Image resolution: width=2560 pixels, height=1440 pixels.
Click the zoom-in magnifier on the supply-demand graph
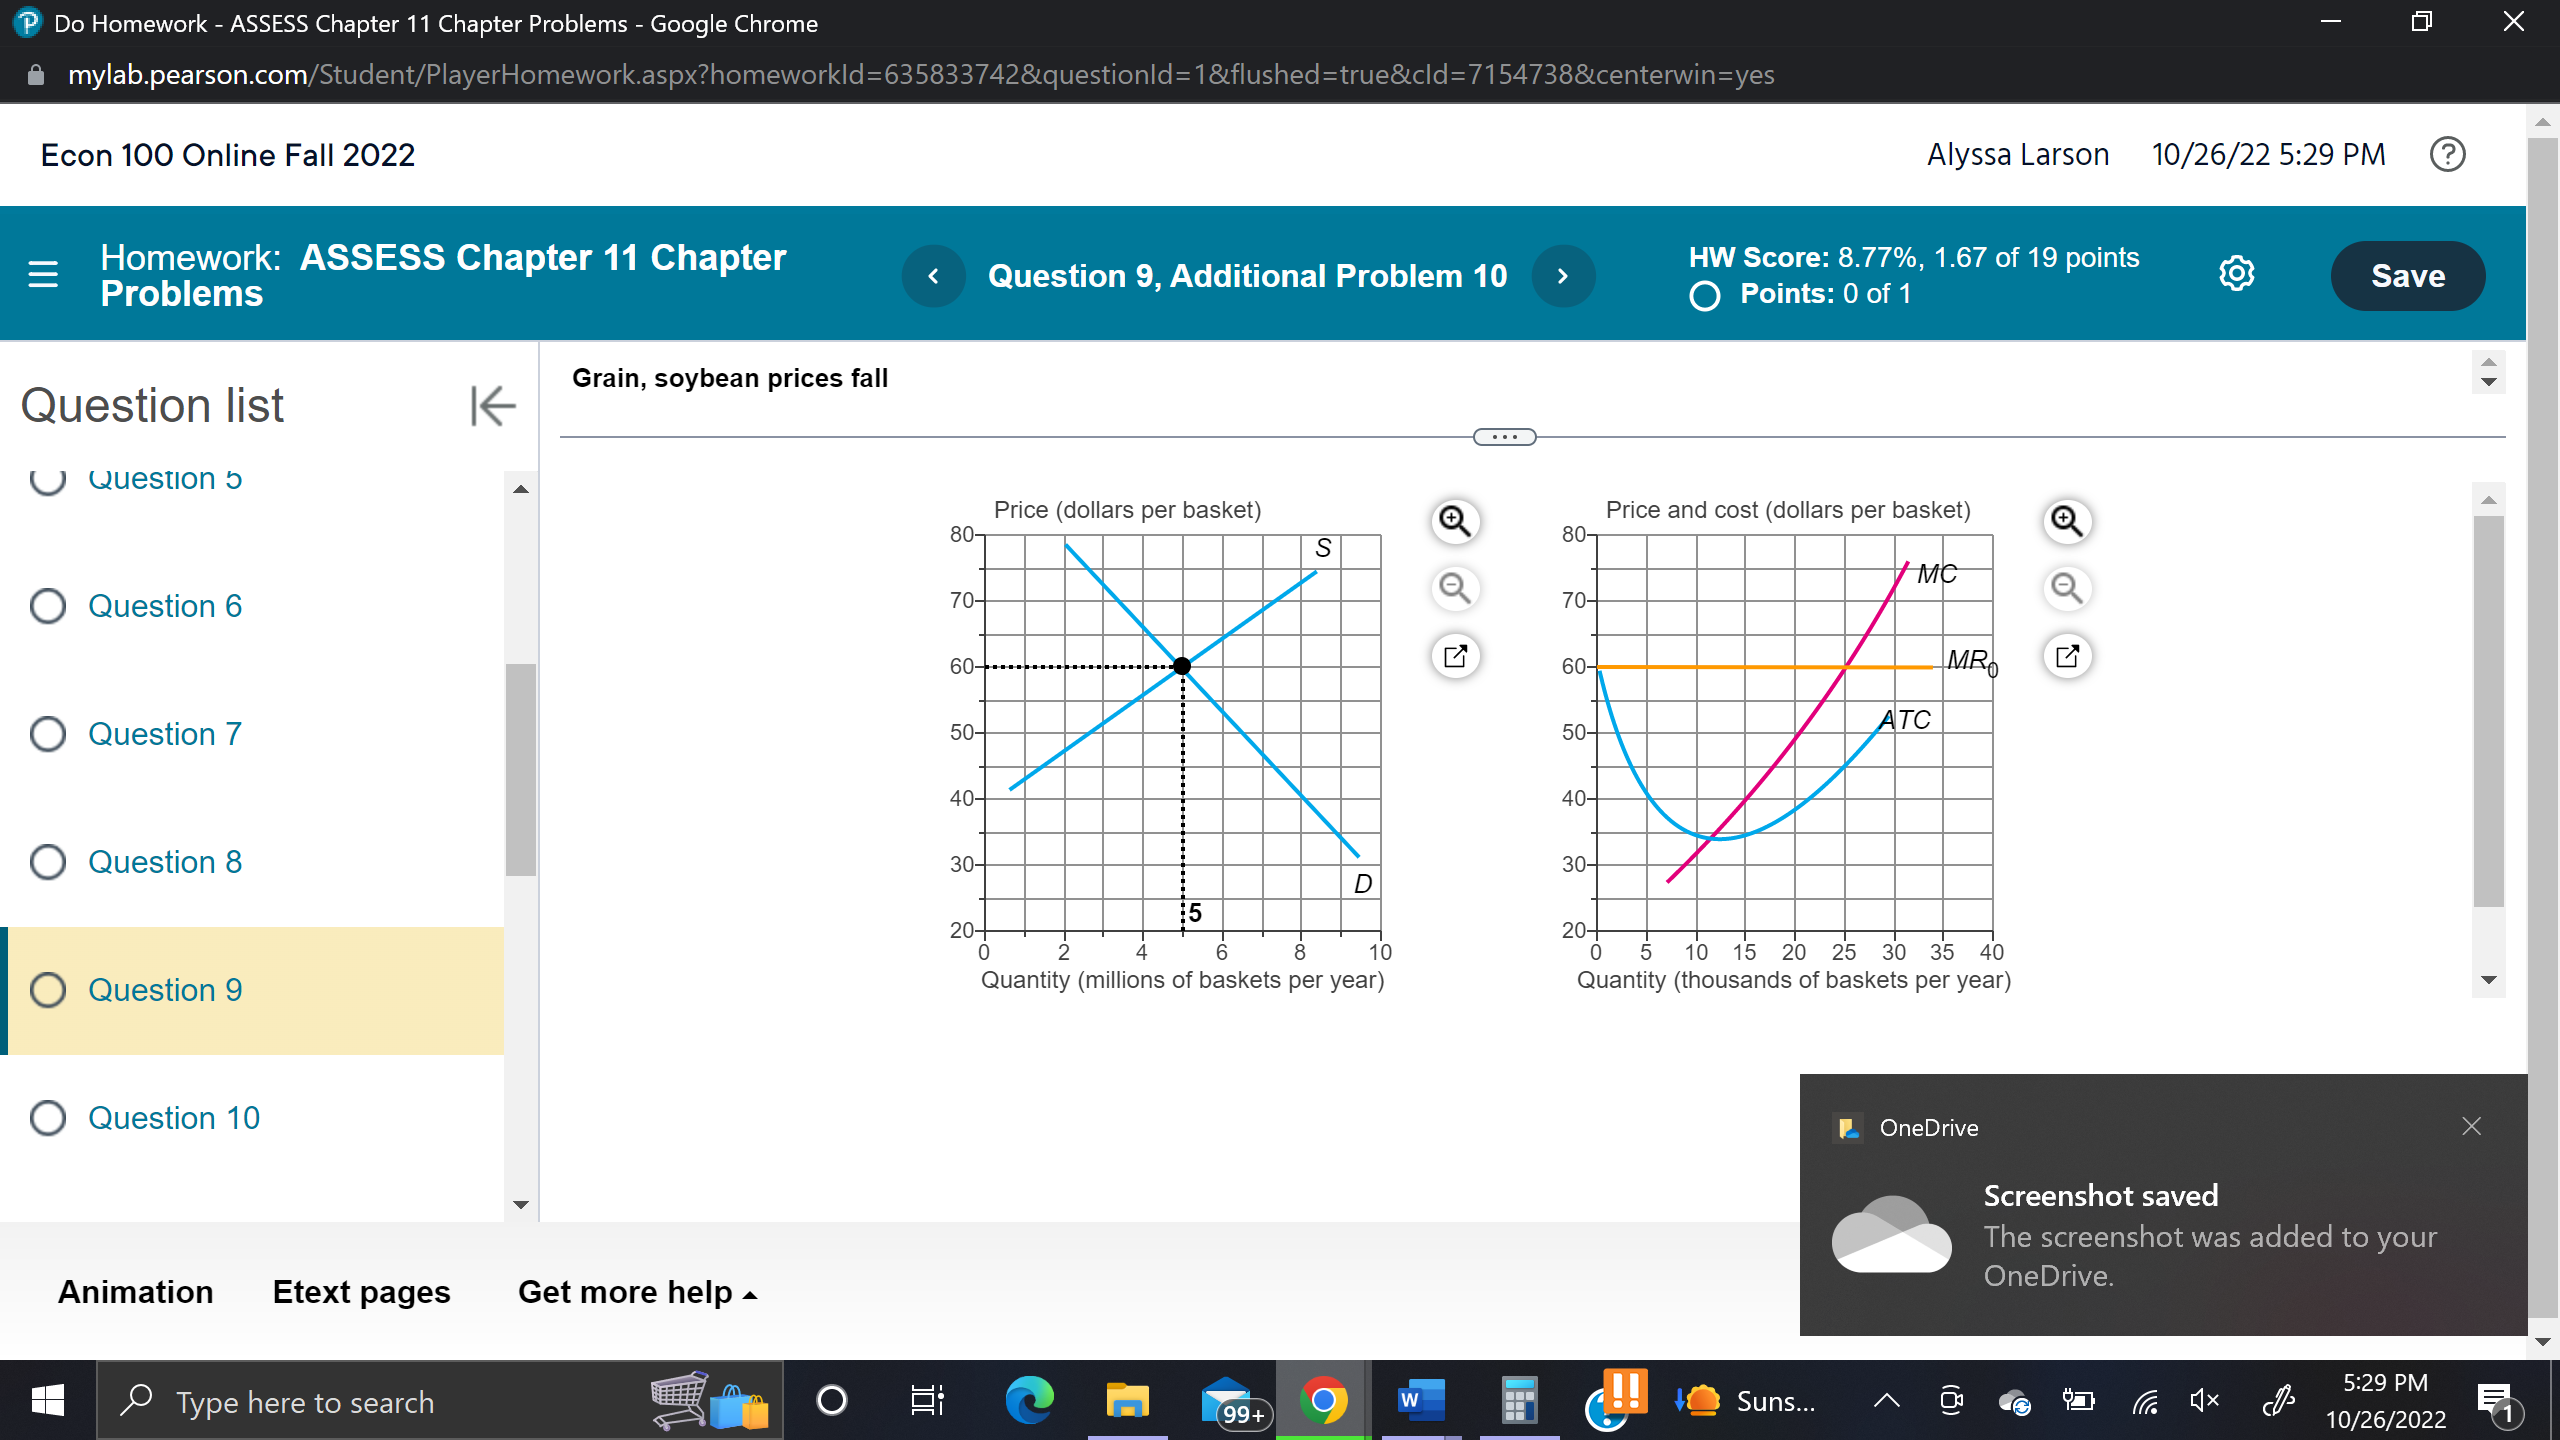point(1455,521)
